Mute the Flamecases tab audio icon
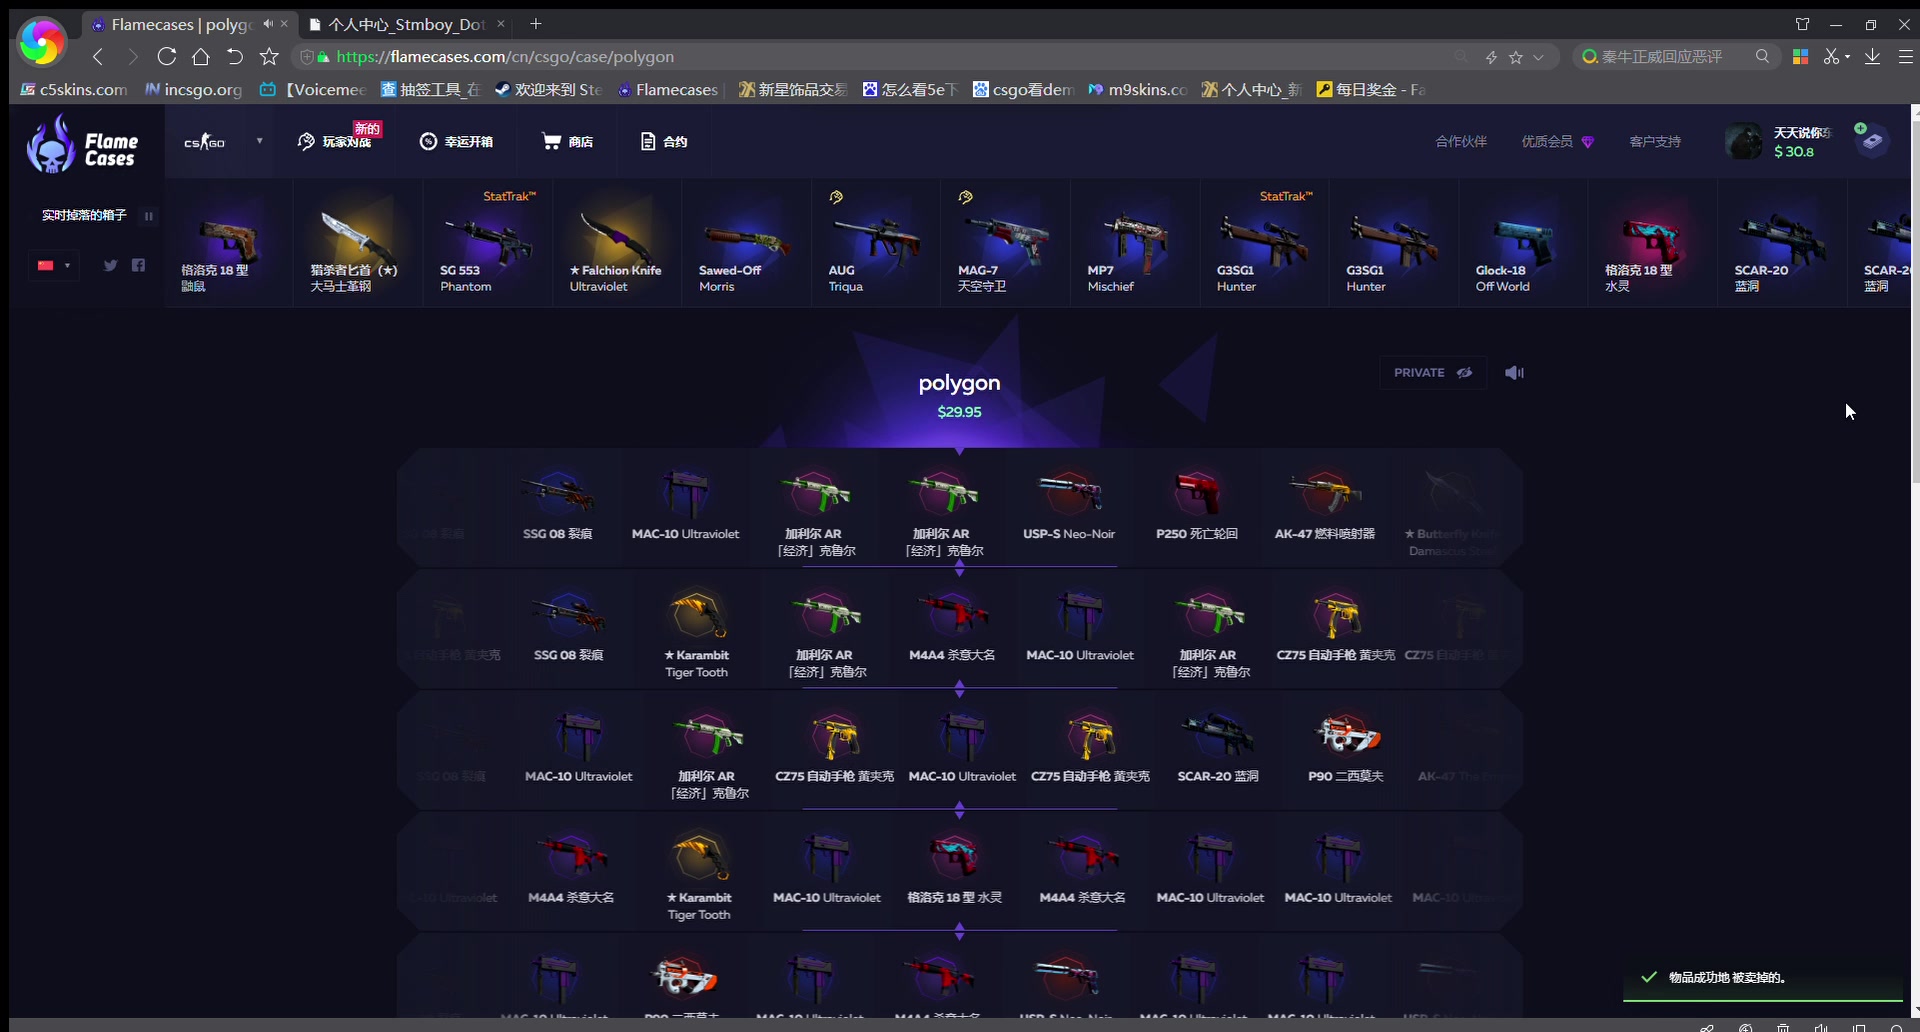 267,24
